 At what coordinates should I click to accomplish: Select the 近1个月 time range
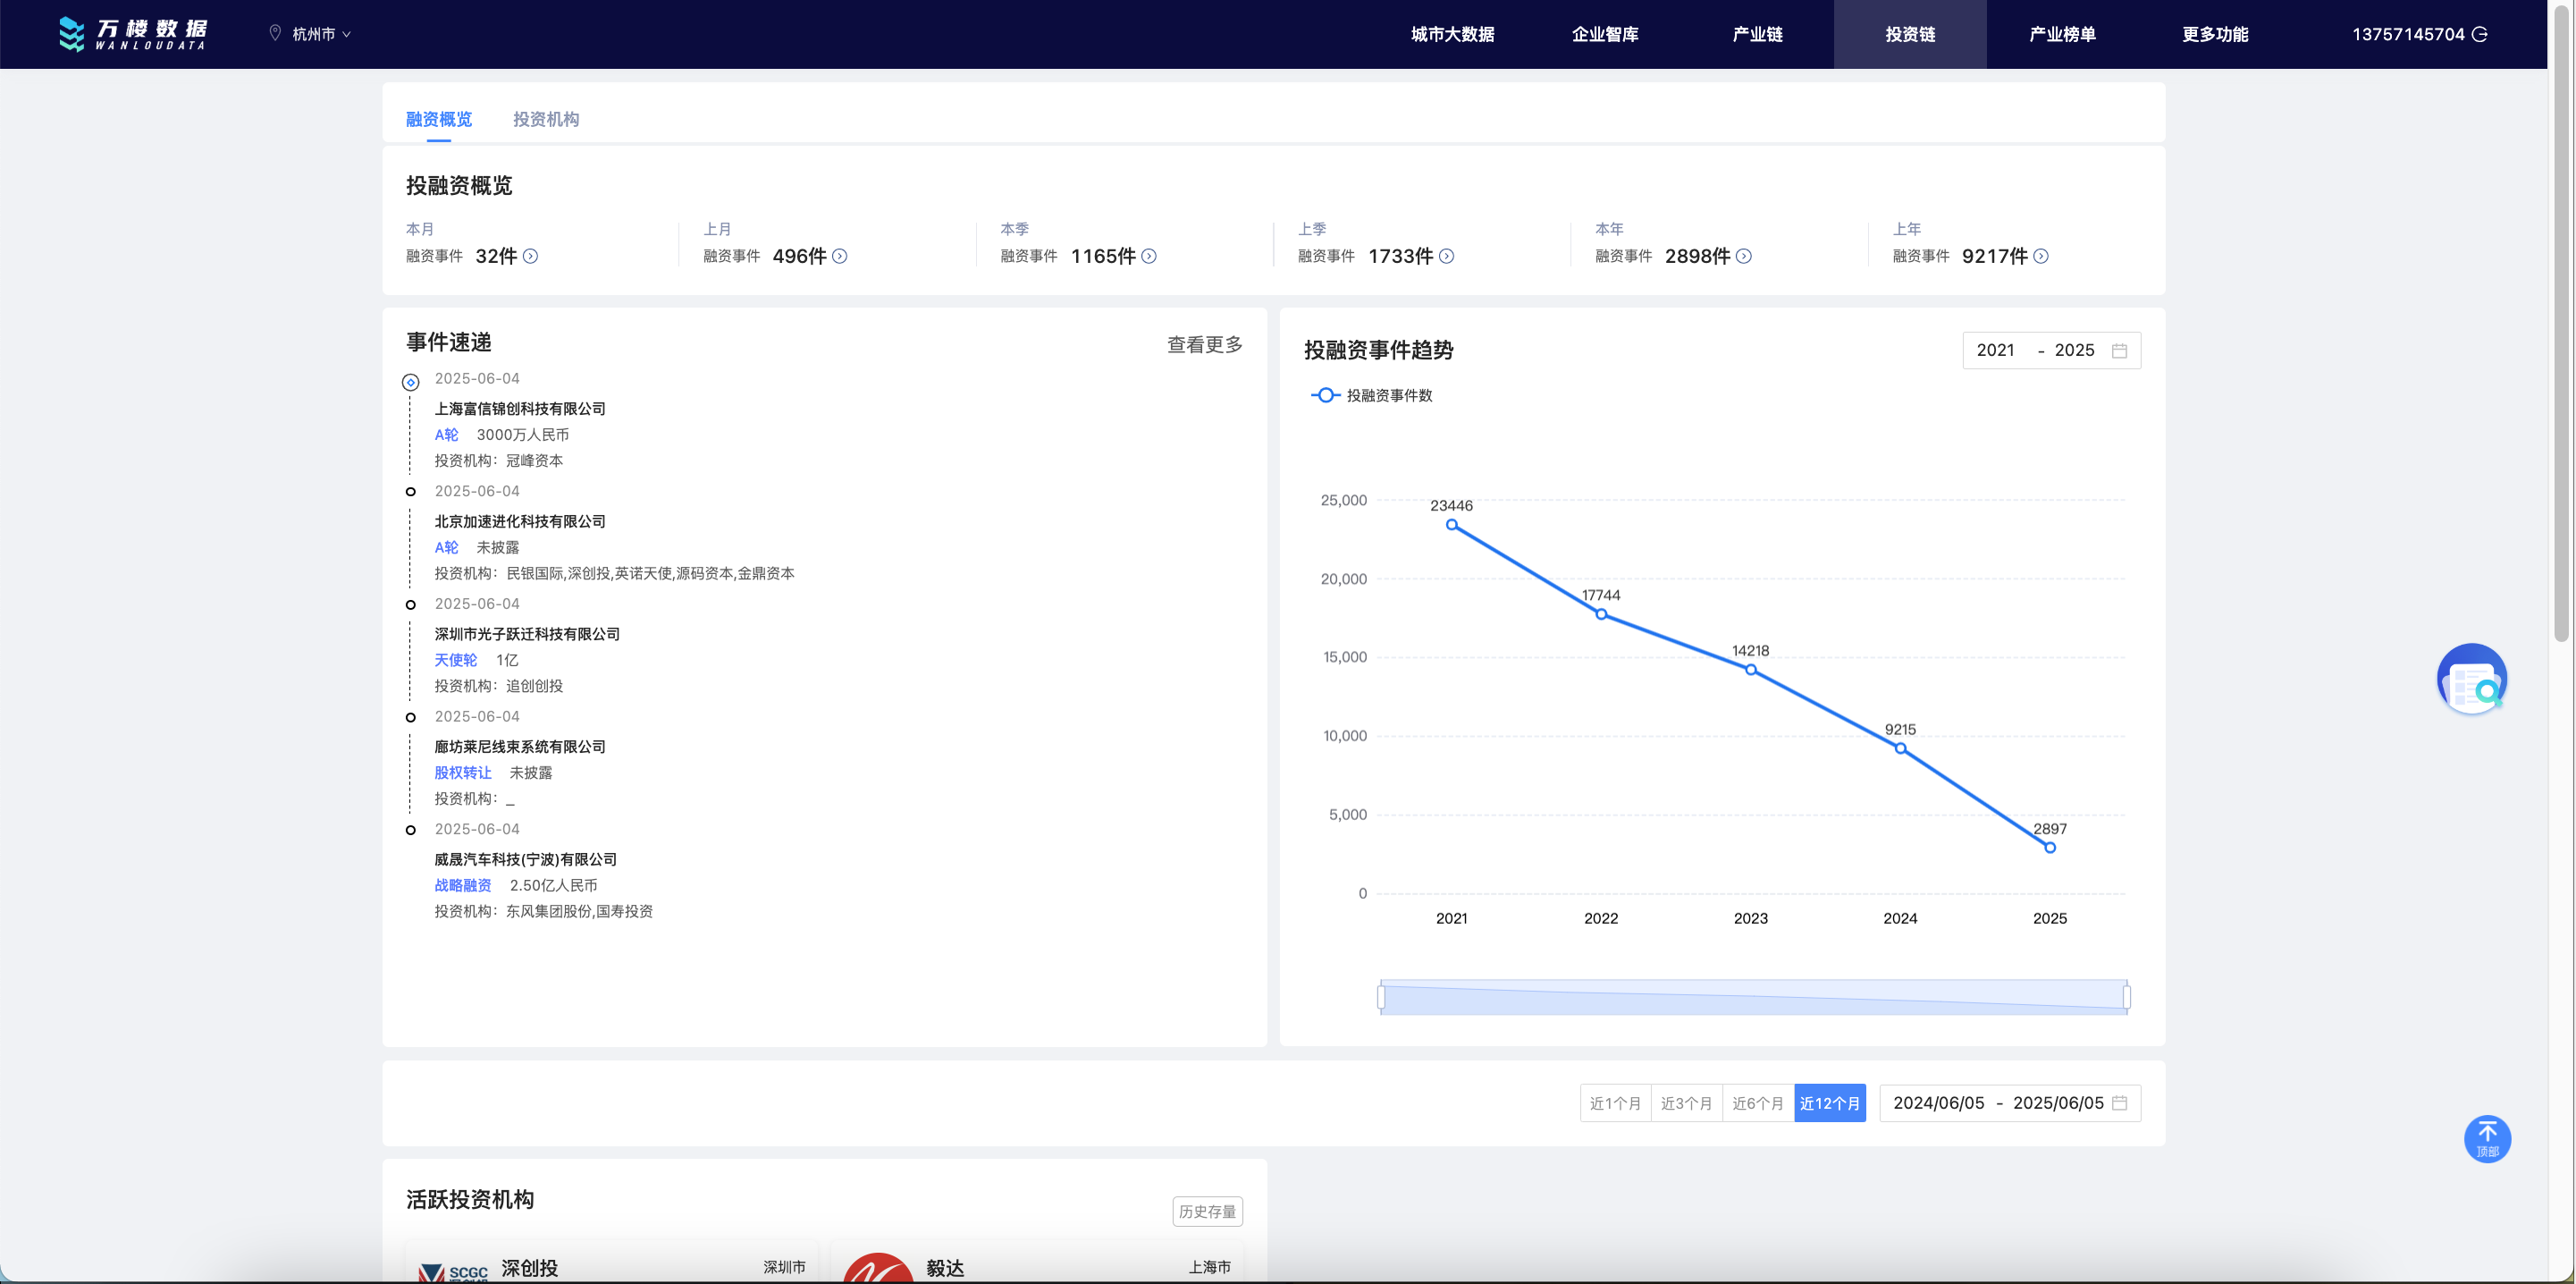tap(1615, 1103)
